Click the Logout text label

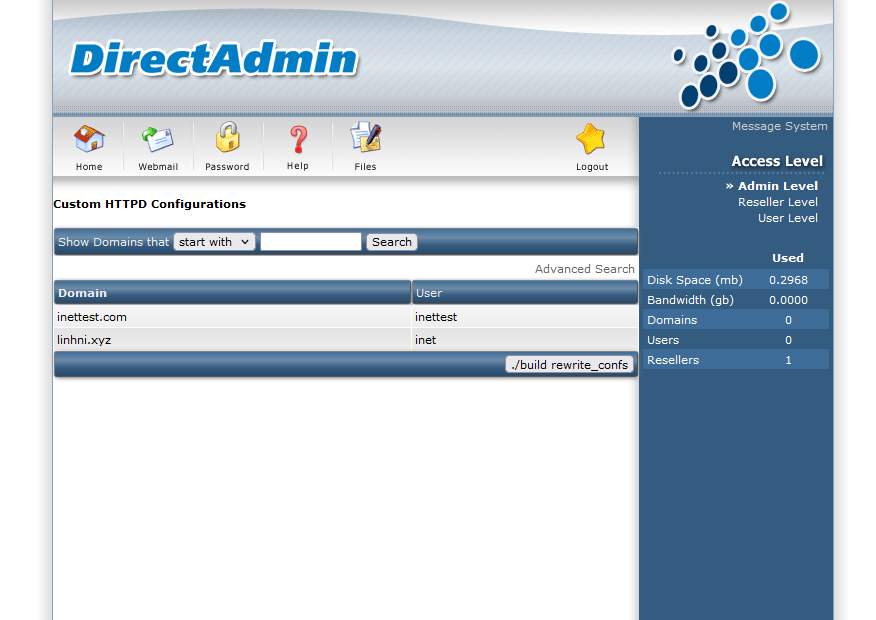pos(592,167)
